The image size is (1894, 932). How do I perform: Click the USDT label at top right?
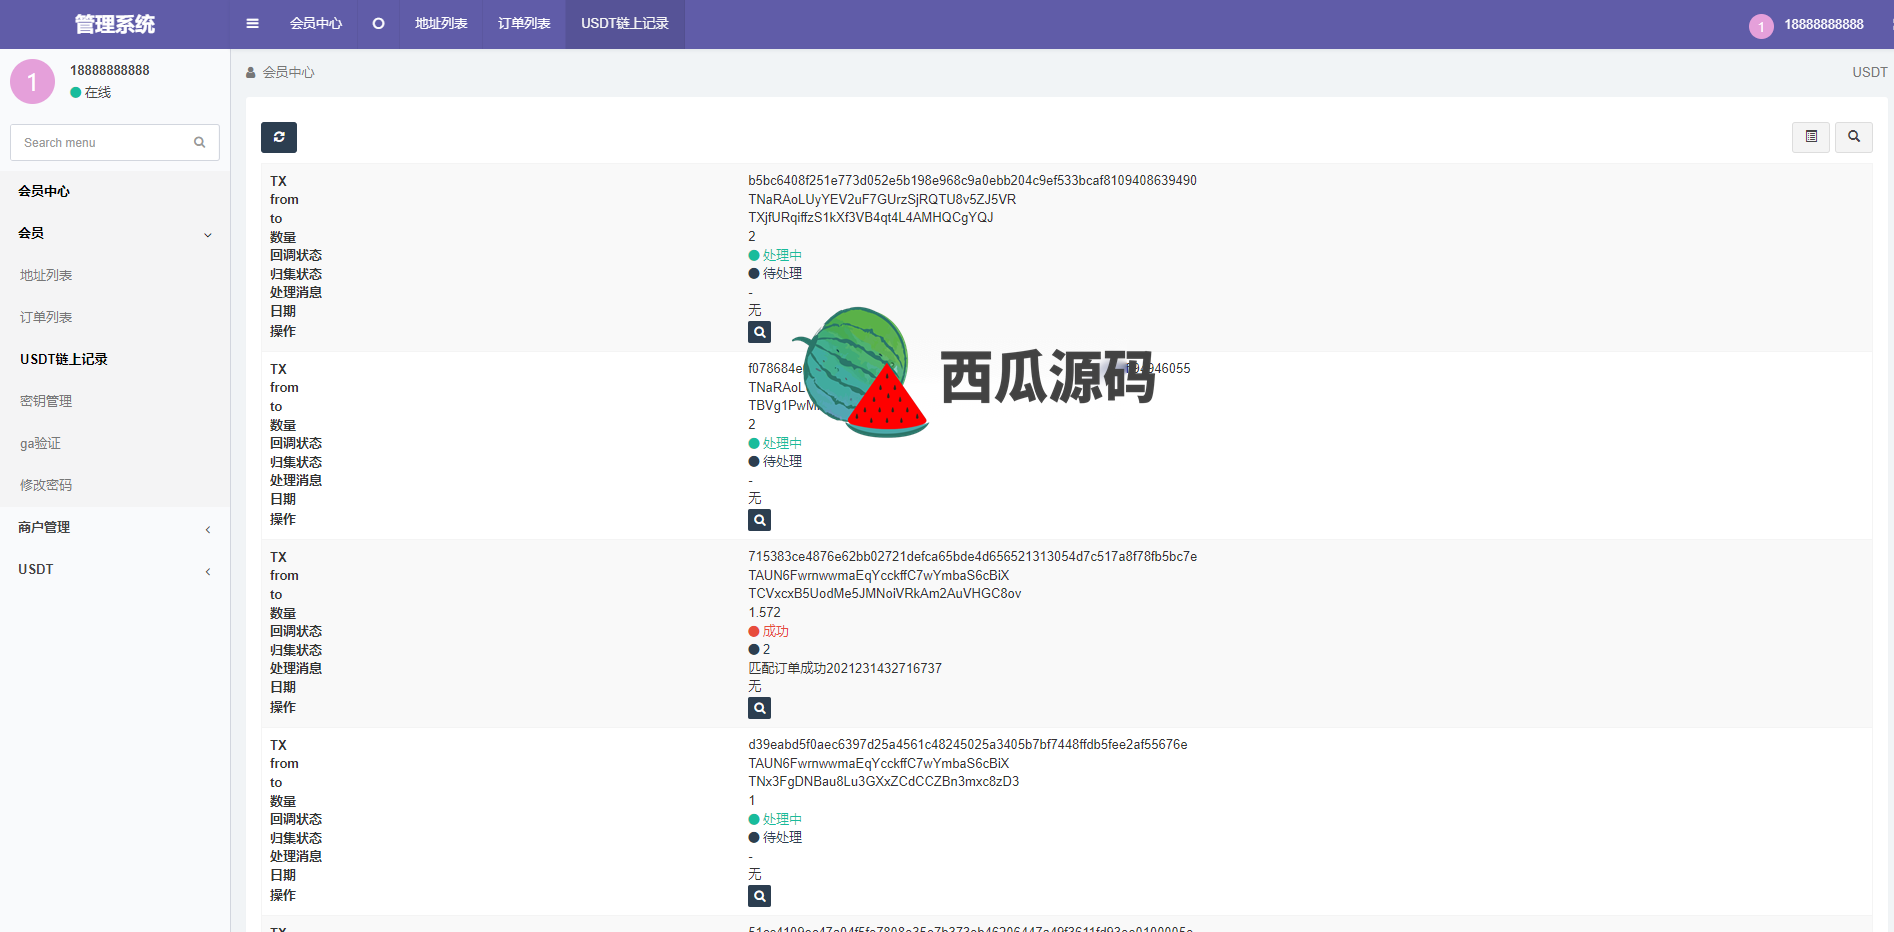(1869, 72)
